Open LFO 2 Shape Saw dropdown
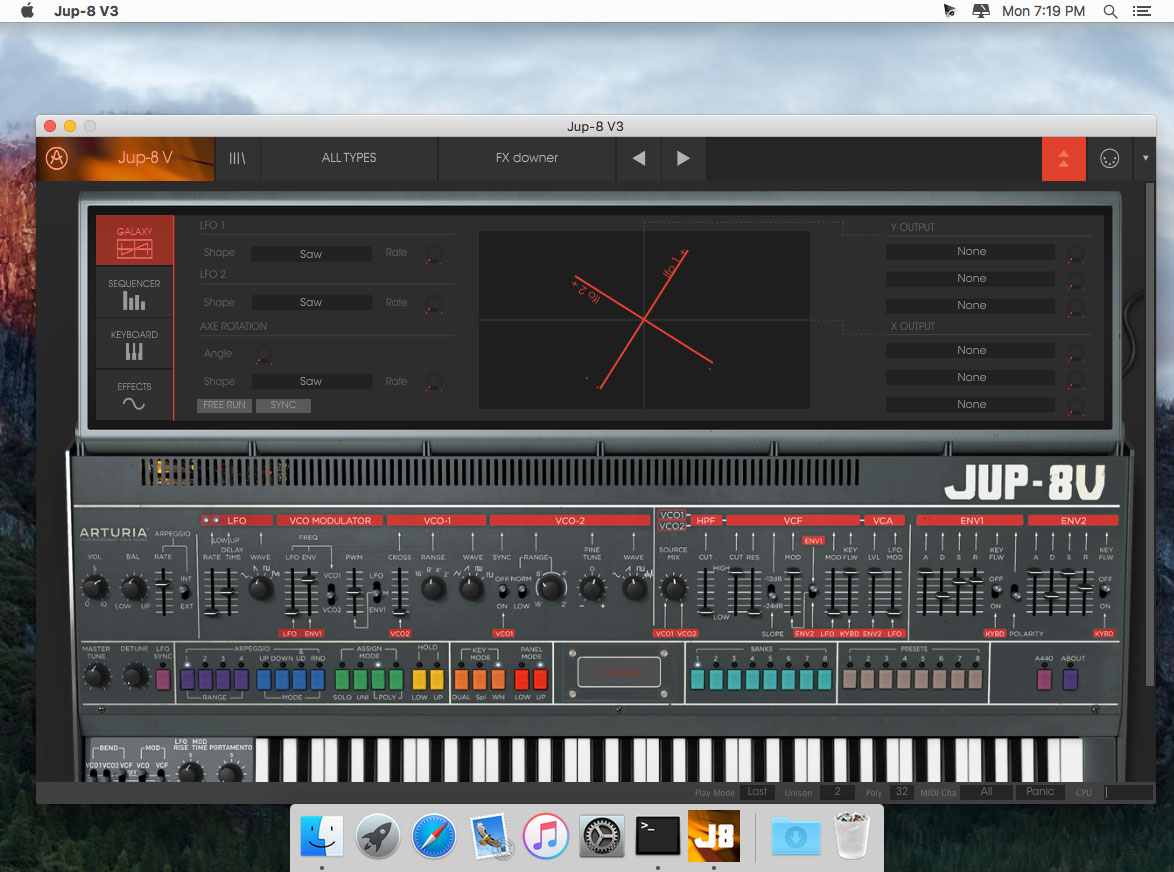Viewport: 1174px width, 872px height. [311, 302]
